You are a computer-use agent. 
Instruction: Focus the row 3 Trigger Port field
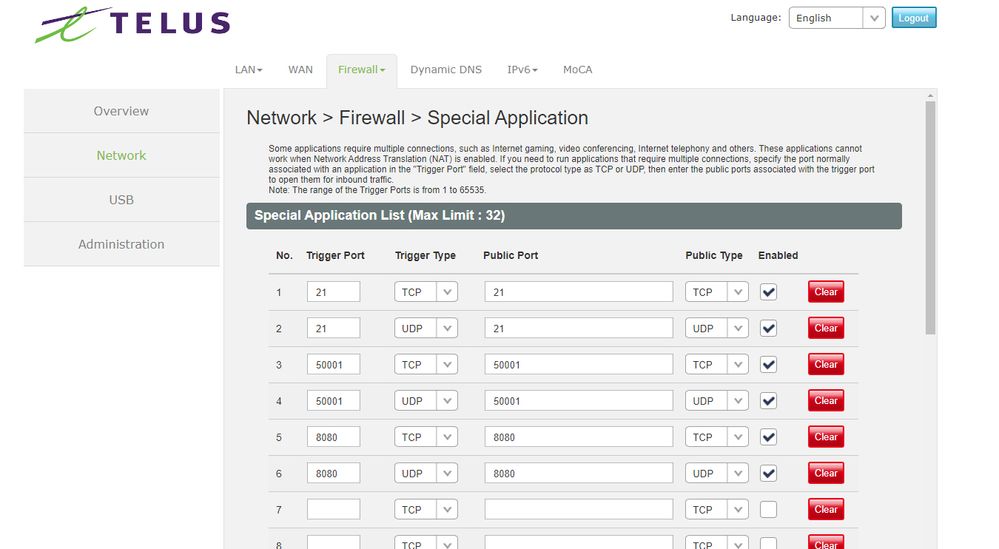click(x=333, y=365)
